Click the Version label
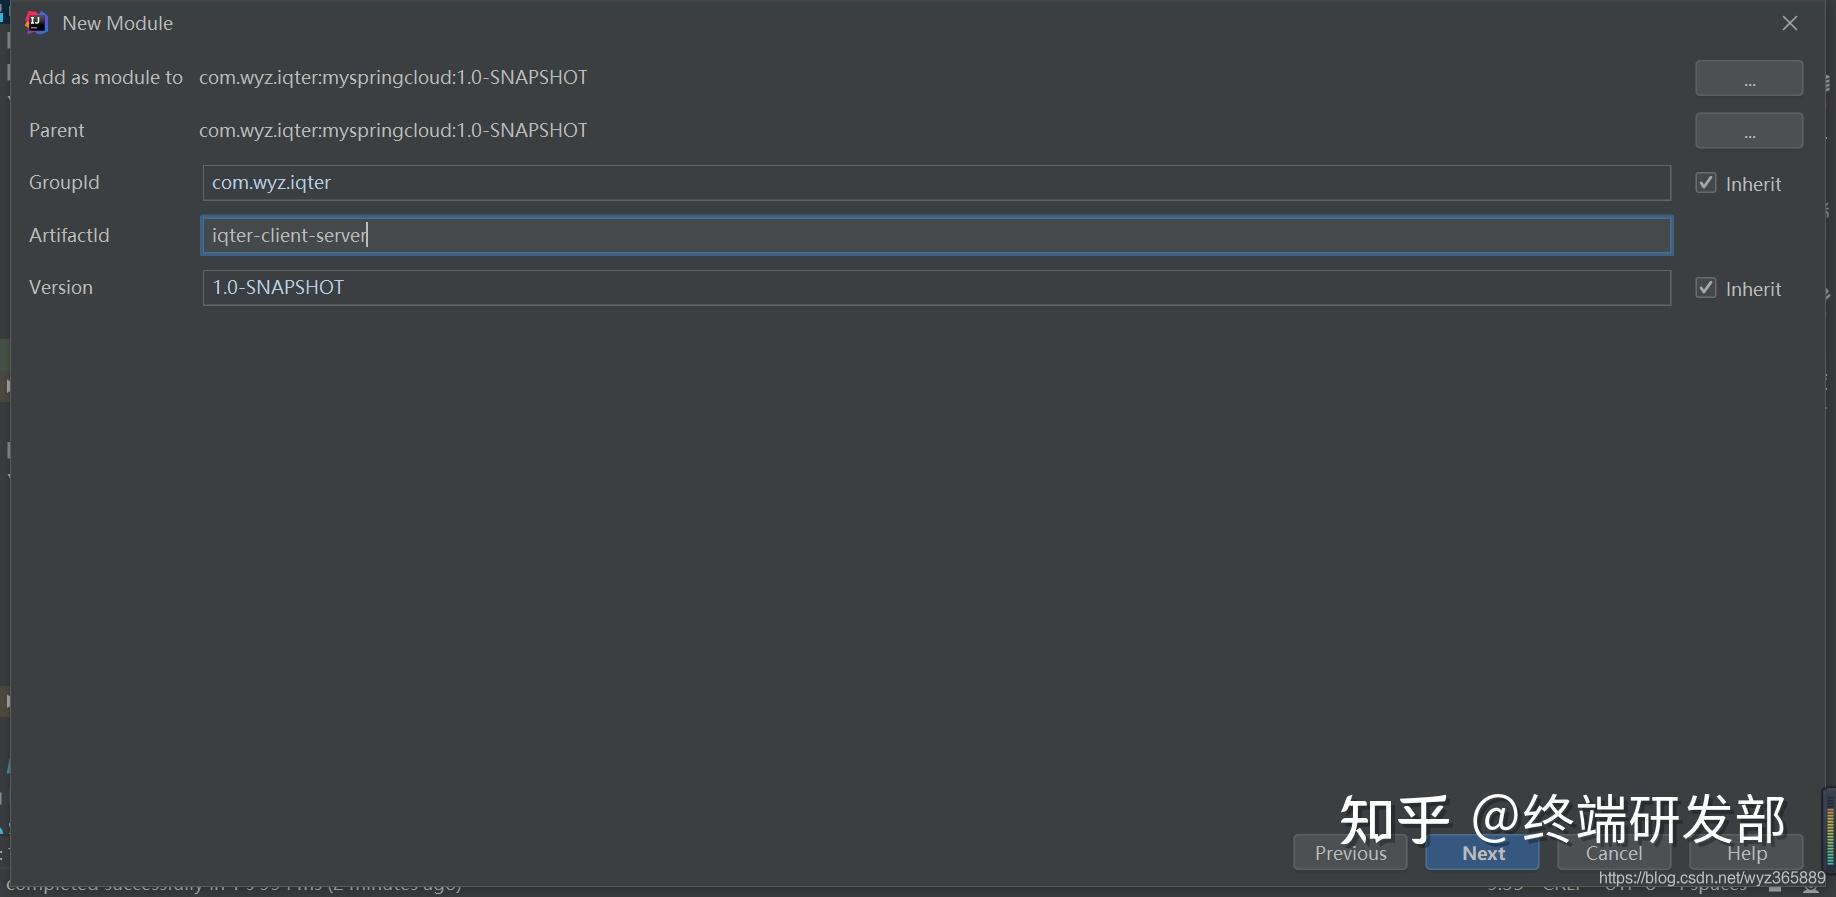This screenshot has width=1836, height=897. click(61, 288)
